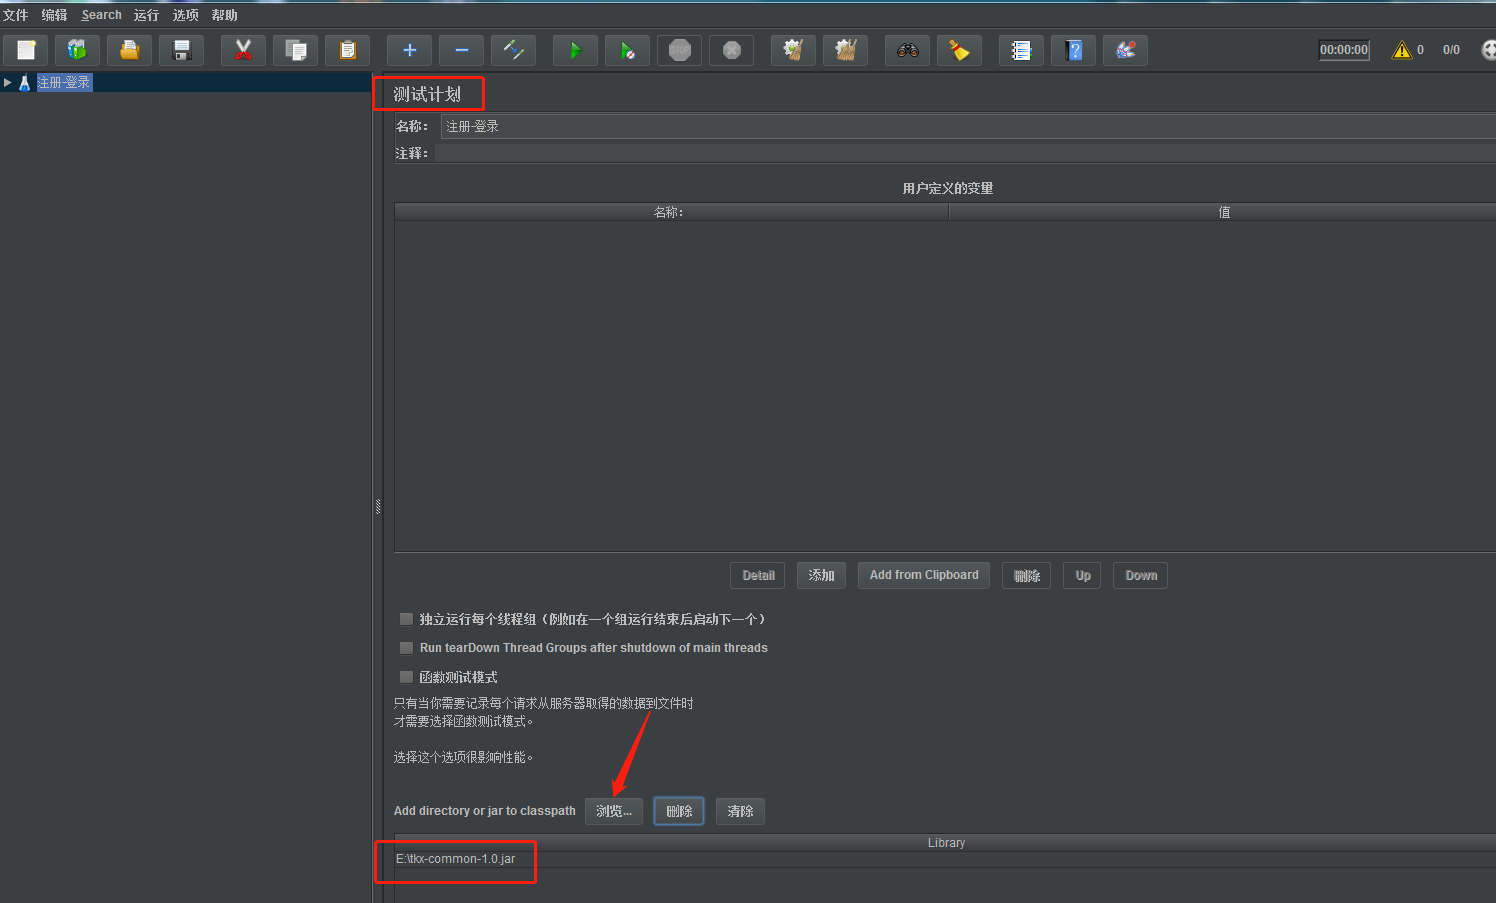This screenshot has height=903, width=1496.
Task: Click the Start no pauses toolbar icon
Action: tap(627, 50)
